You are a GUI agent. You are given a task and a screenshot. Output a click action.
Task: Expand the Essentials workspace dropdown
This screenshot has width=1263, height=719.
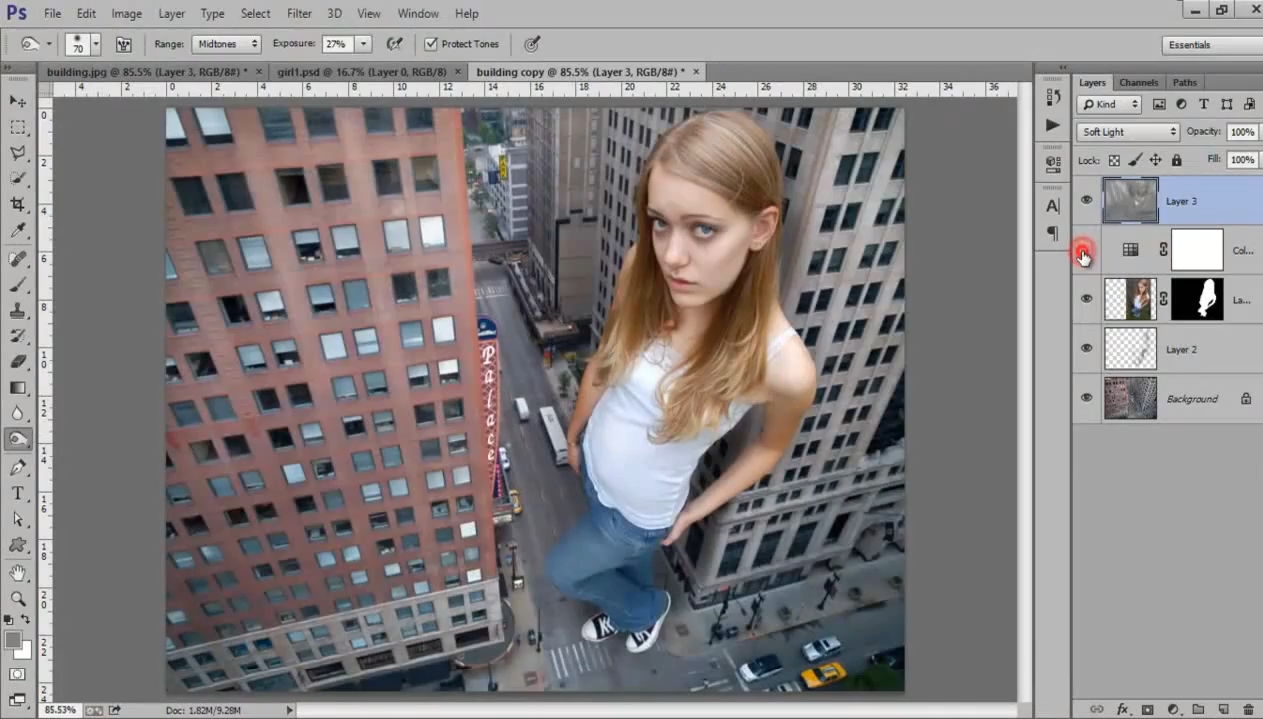tap(1212, 45)
